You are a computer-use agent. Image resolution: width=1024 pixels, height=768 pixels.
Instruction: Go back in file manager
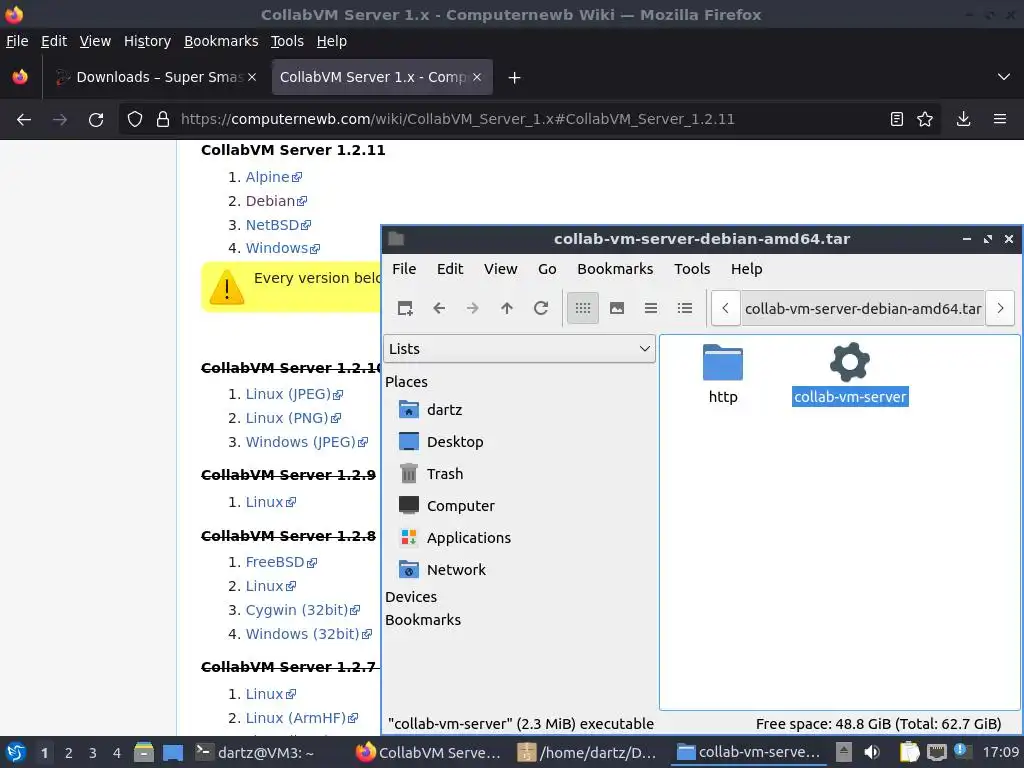[x=439, y=308]
